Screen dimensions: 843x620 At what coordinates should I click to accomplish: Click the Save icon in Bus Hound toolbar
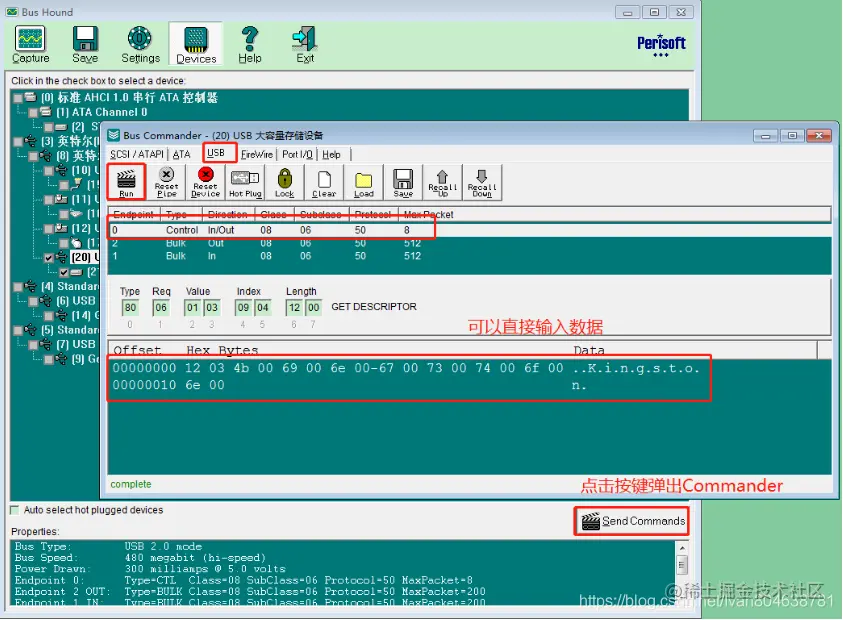point(85,45)
